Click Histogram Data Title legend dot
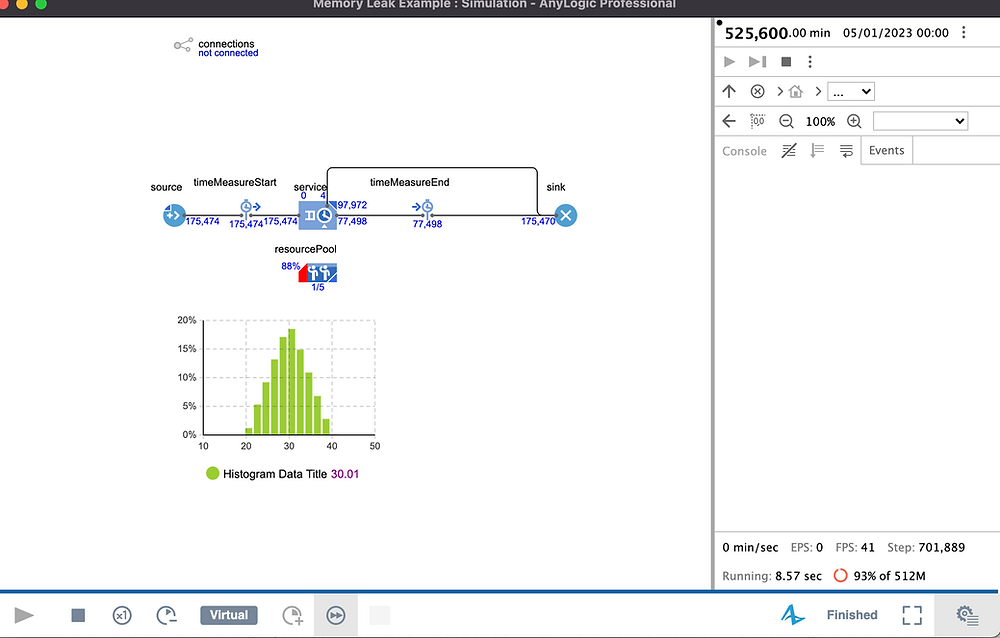1000x638 pixels. [x=212, y=473]
